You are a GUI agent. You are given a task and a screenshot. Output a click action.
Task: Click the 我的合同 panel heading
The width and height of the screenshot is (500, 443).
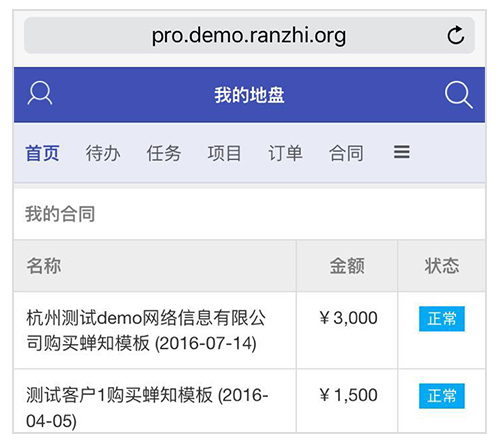[60, 214]
